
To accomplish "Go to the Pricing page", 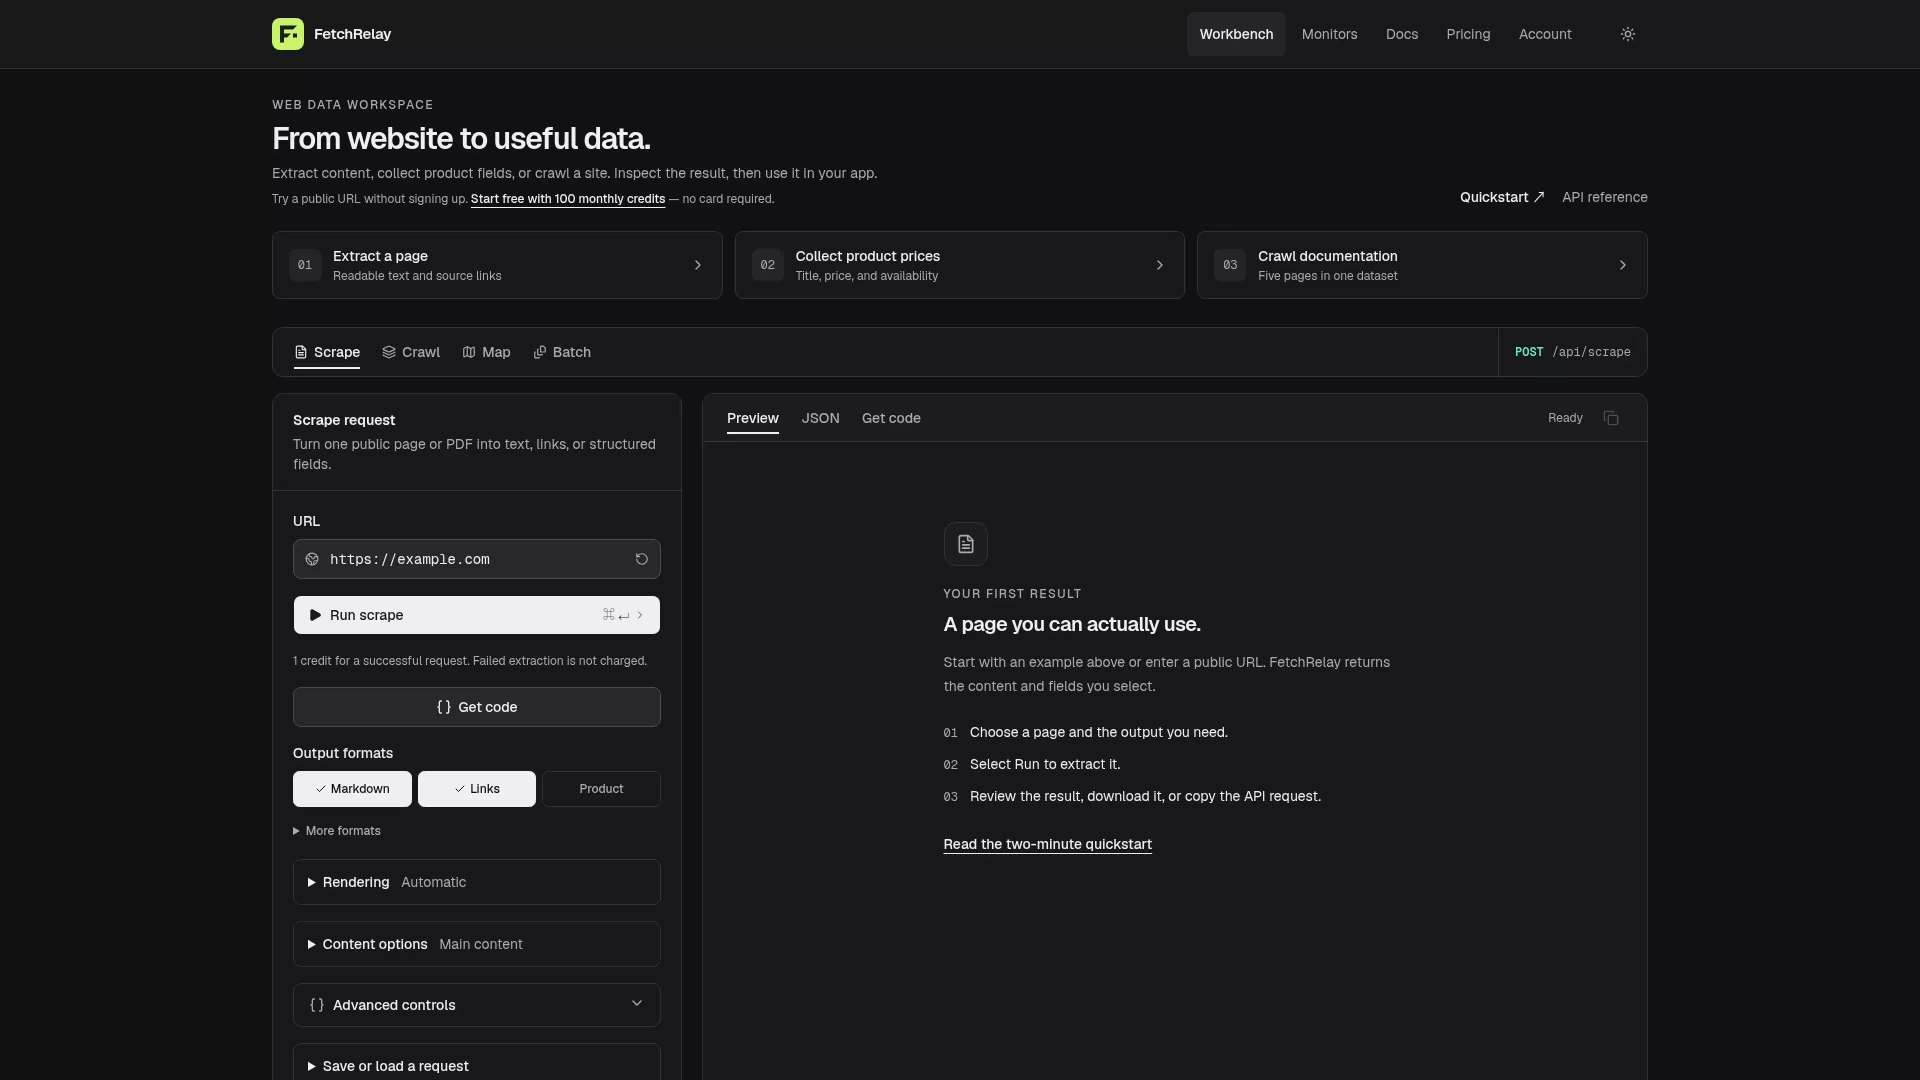I will [x=1468, y=34].
